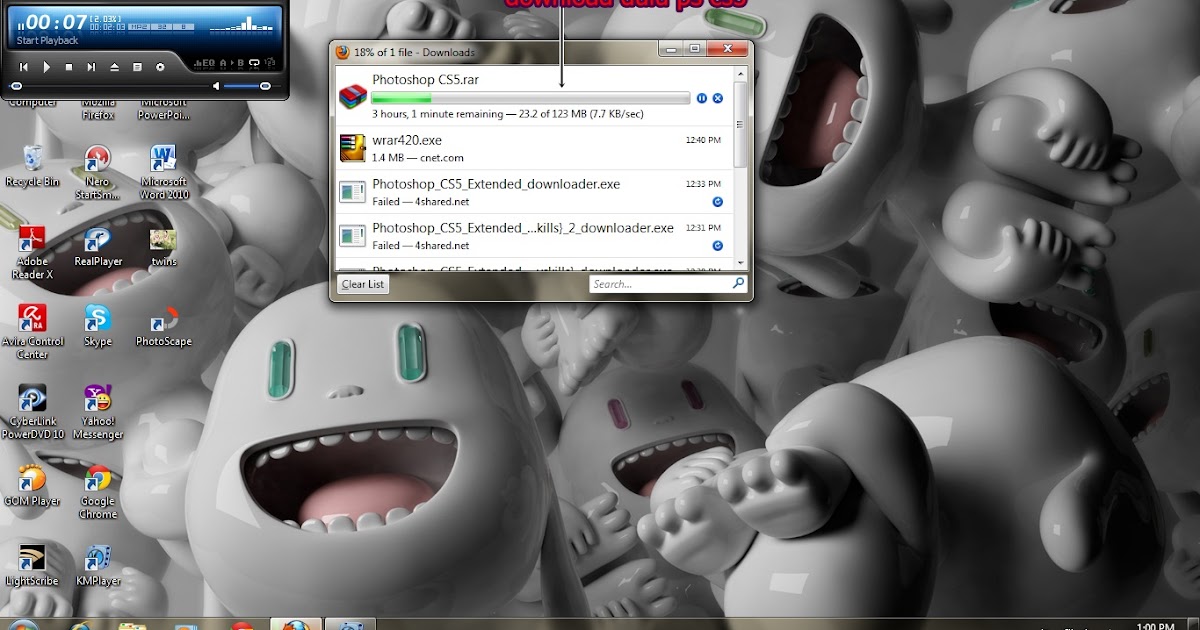Open RealPlayer desktop shortcut

pos(98,247)
